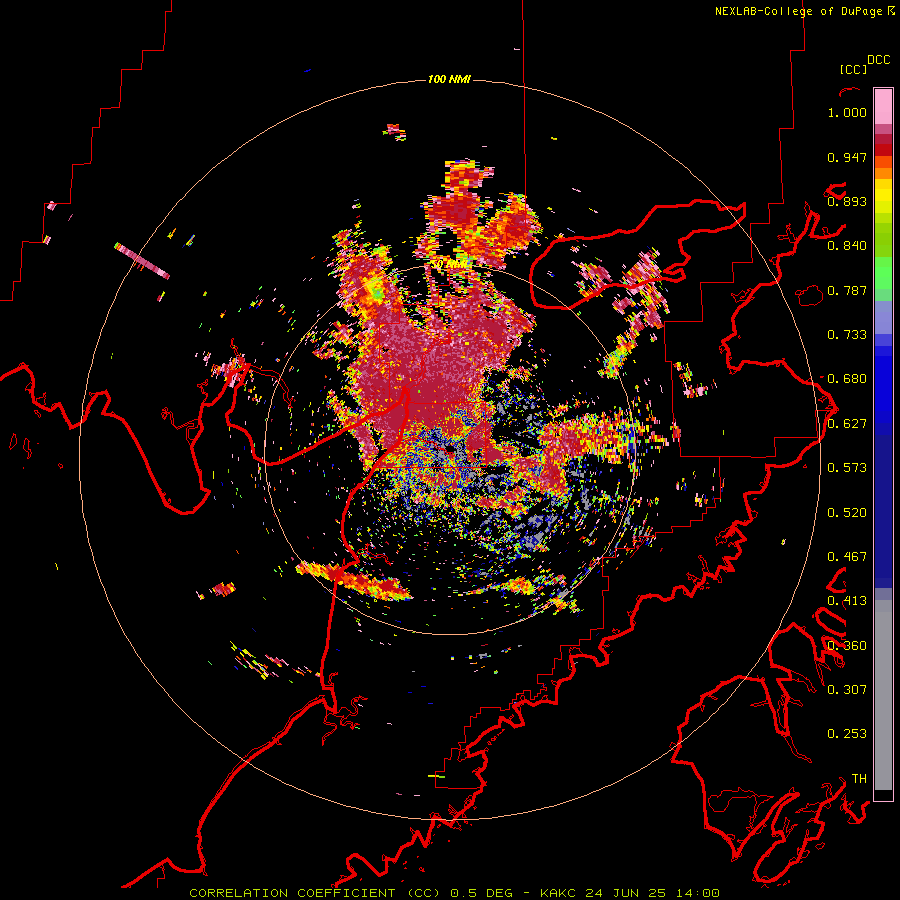Click the light pink top color bar segment
900x900 pixels.
click(x=883, y=106)
